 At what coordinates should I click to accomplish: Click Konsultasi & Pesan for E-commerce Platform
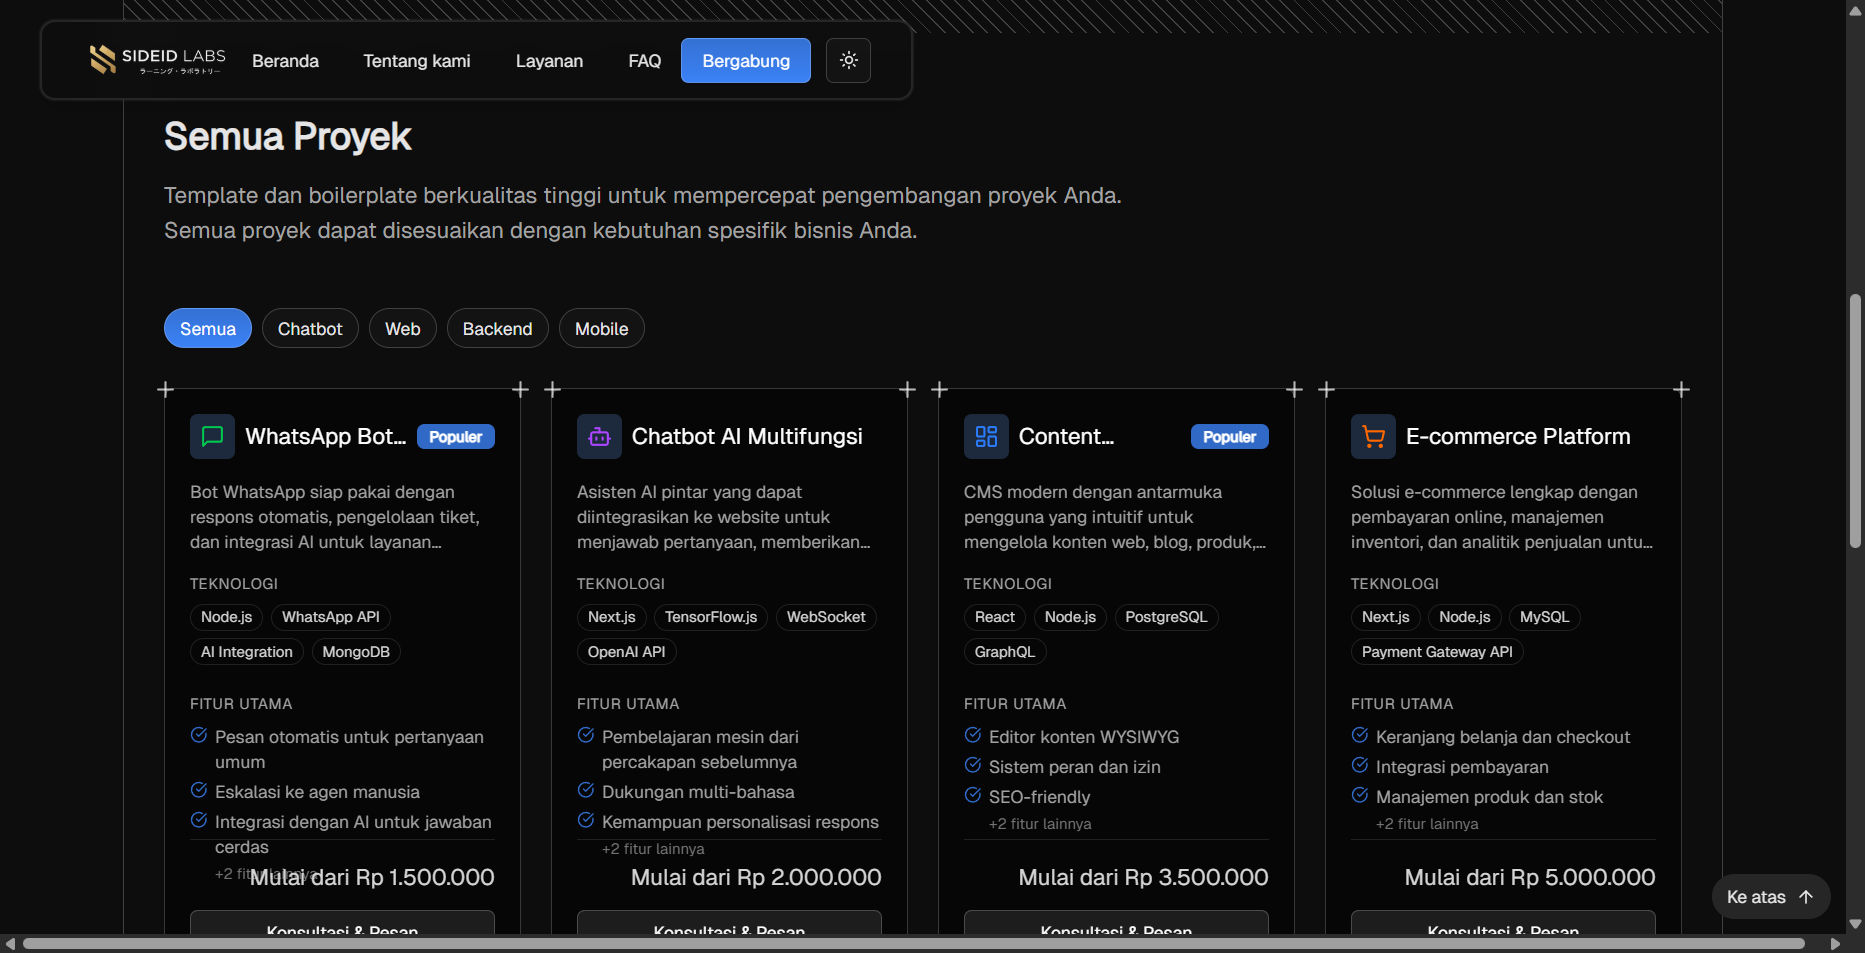click(1503, 923)
